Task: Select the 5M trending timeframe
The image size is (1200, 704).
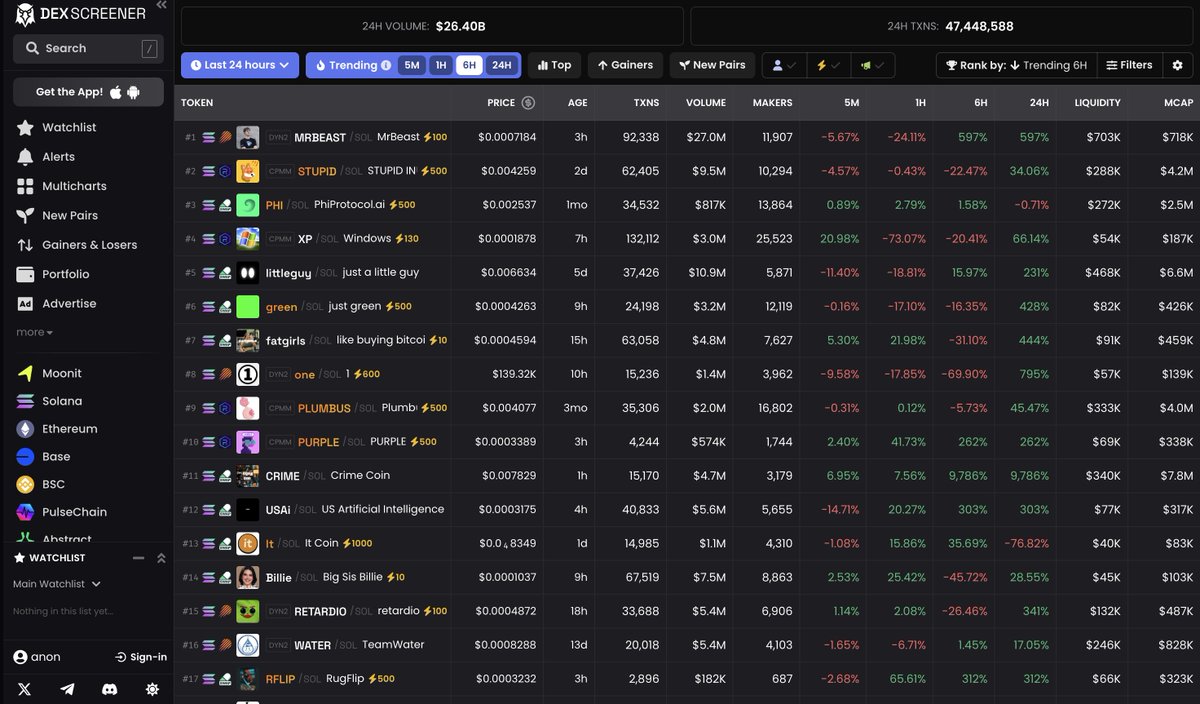Action: [x=412, y=65]
